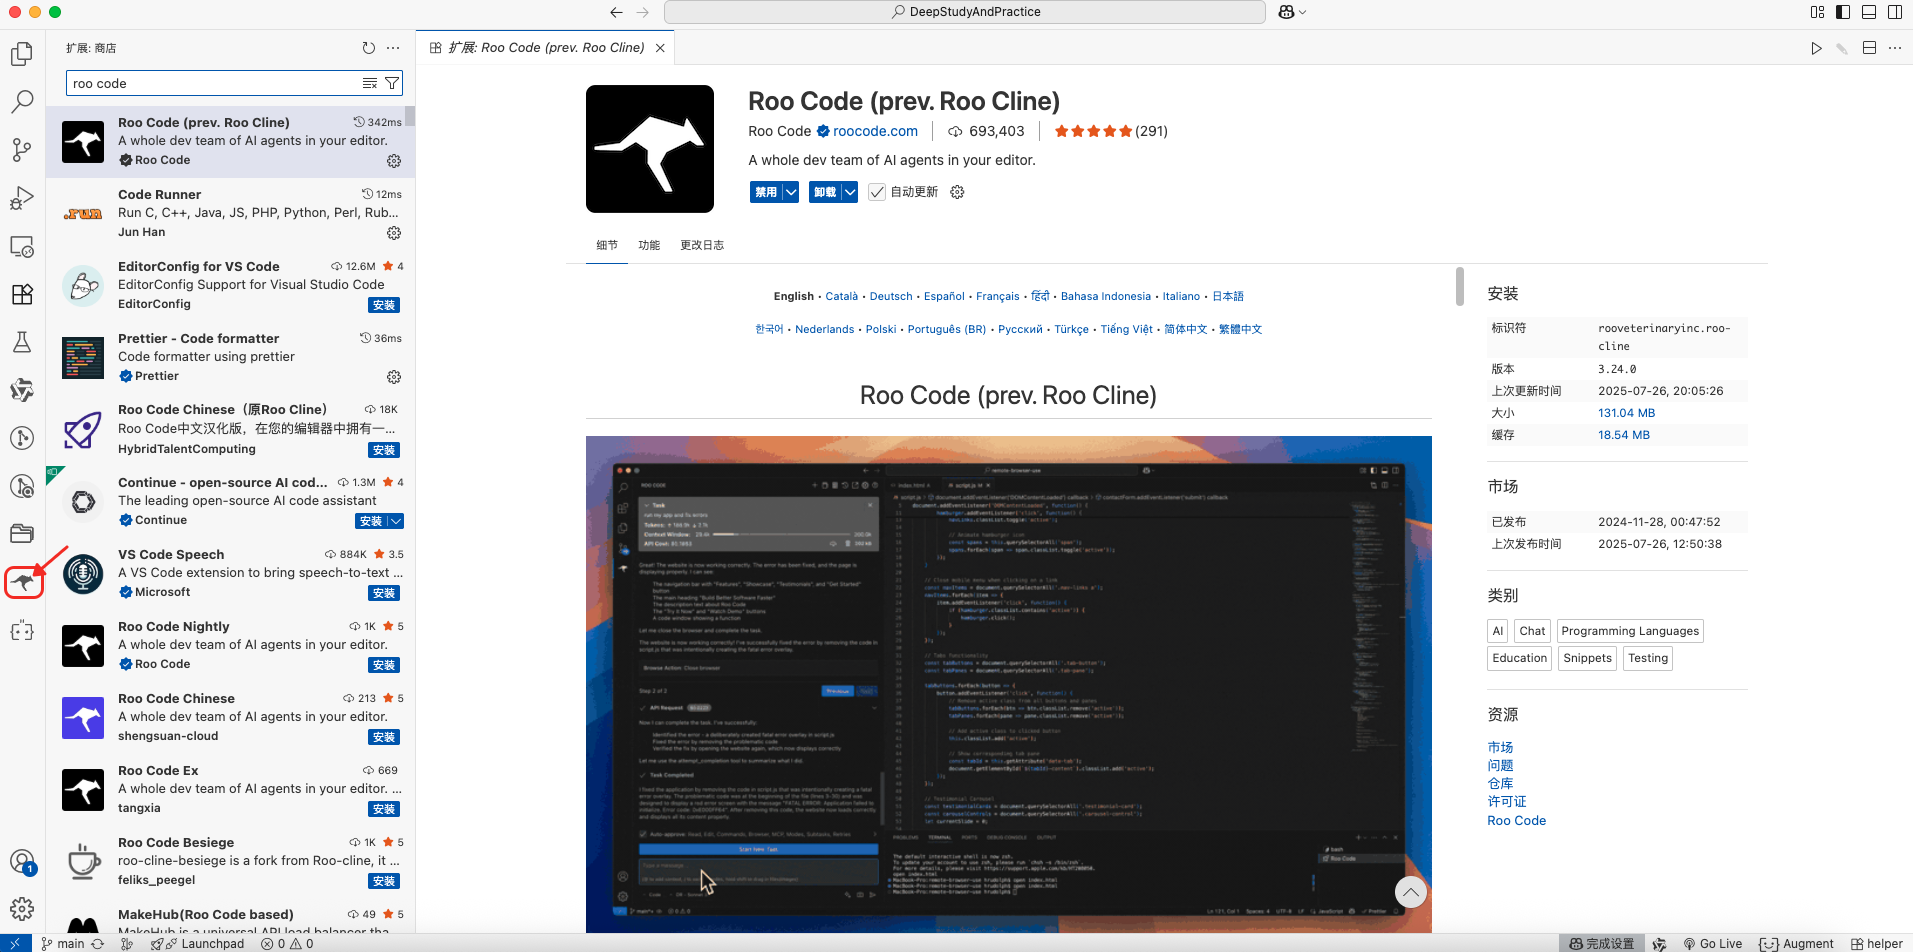
Task: Open editor more actions ellipsis
Action: 1895,48
